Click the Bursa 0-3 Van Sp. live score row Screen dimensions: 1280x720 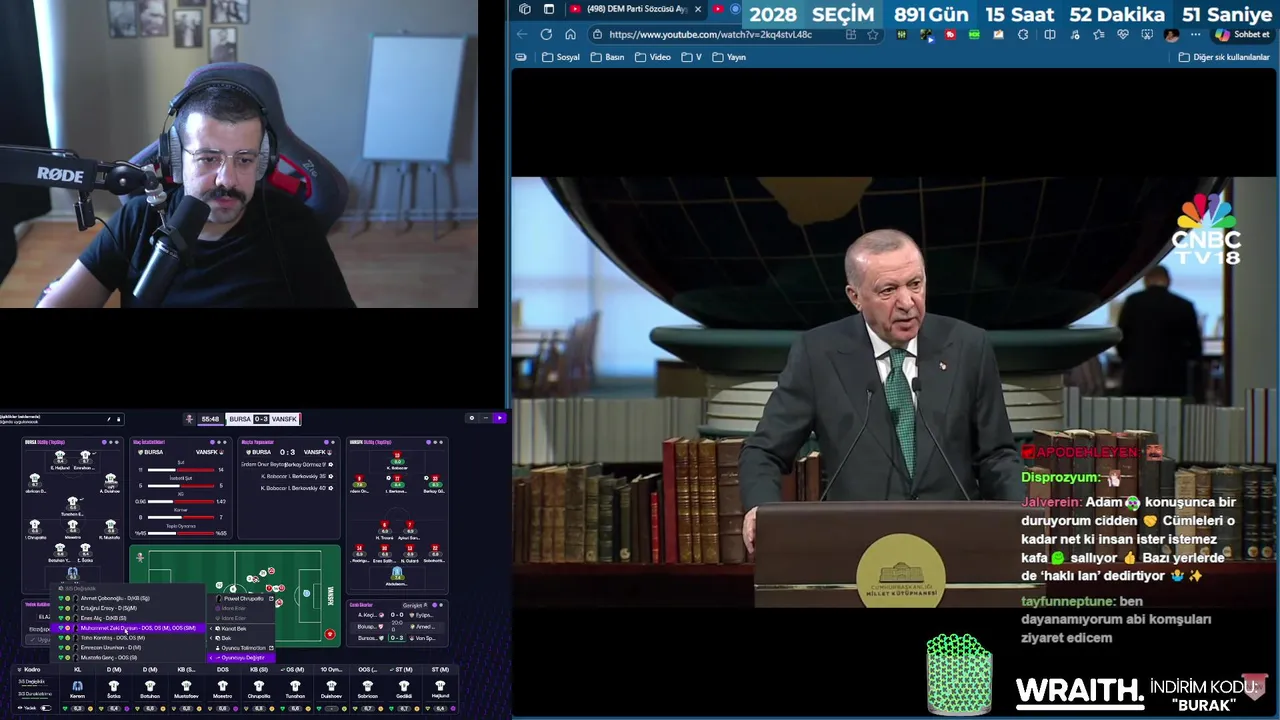[x=396, y=638]
